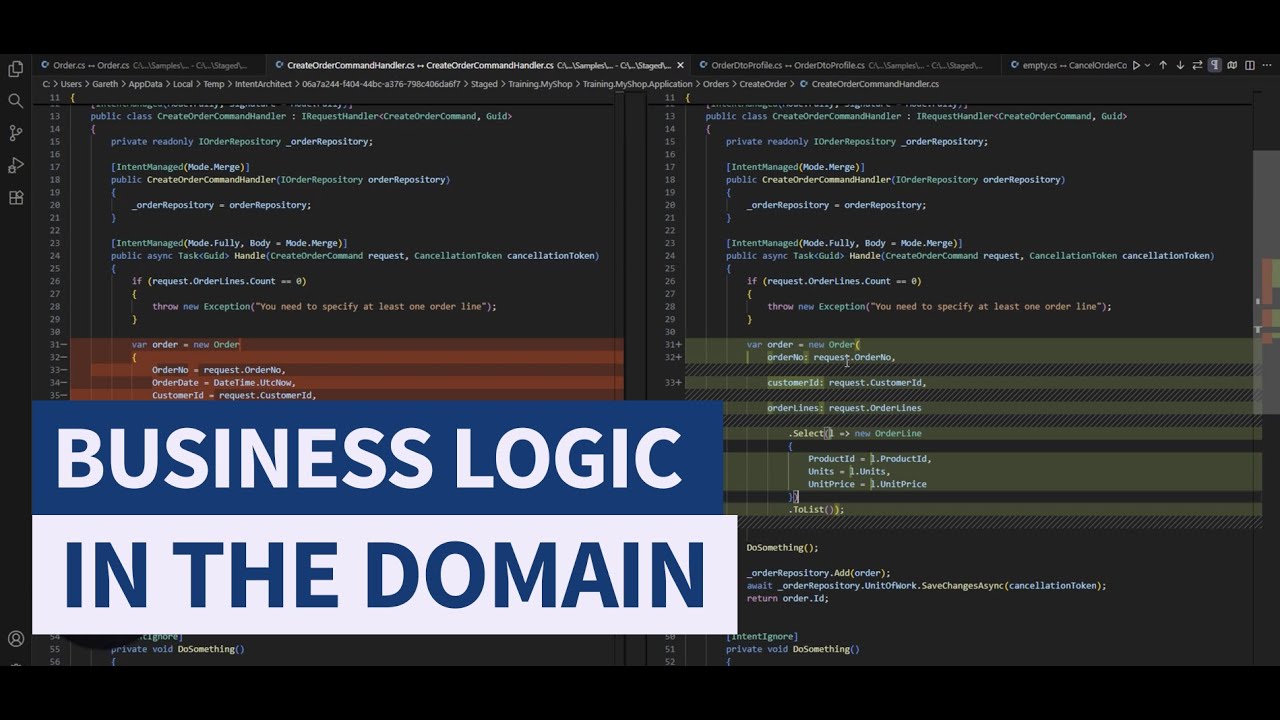Click '.ToList());' in right pane

(x=816, y=509)
